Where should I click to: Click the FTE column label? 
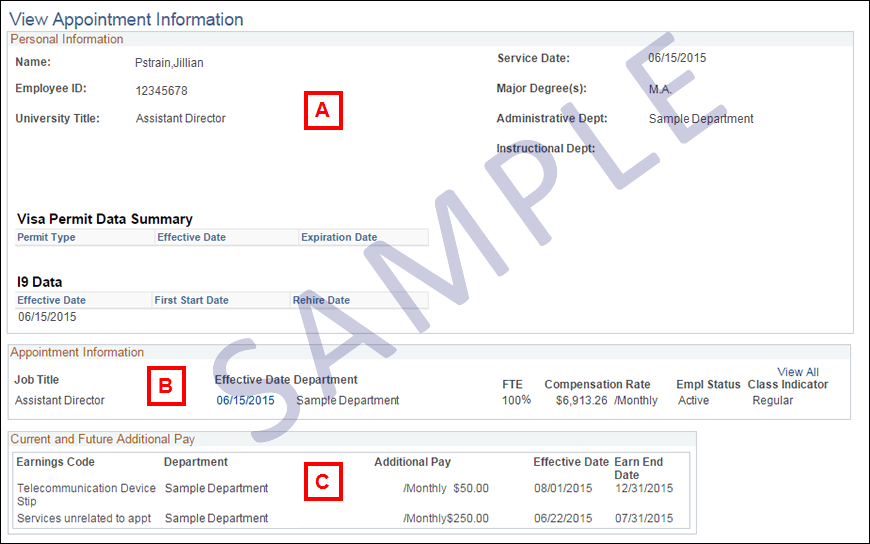tap(512, 384)
